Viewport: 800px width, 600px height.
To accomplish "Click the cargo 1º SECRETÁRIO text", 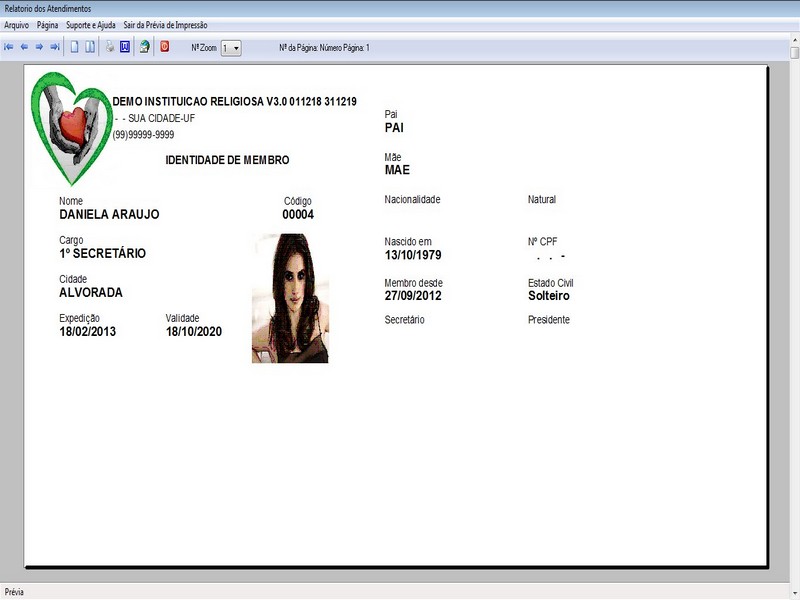I will 103,253.
